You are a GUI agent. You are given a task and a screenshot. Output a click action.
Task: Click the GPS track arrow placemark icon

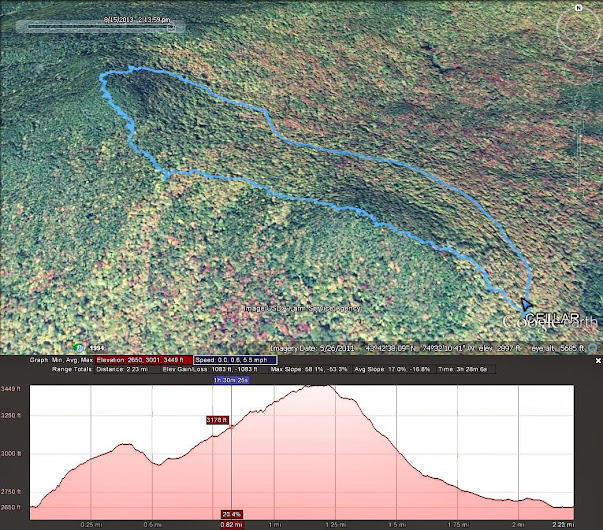click(526, 305)
